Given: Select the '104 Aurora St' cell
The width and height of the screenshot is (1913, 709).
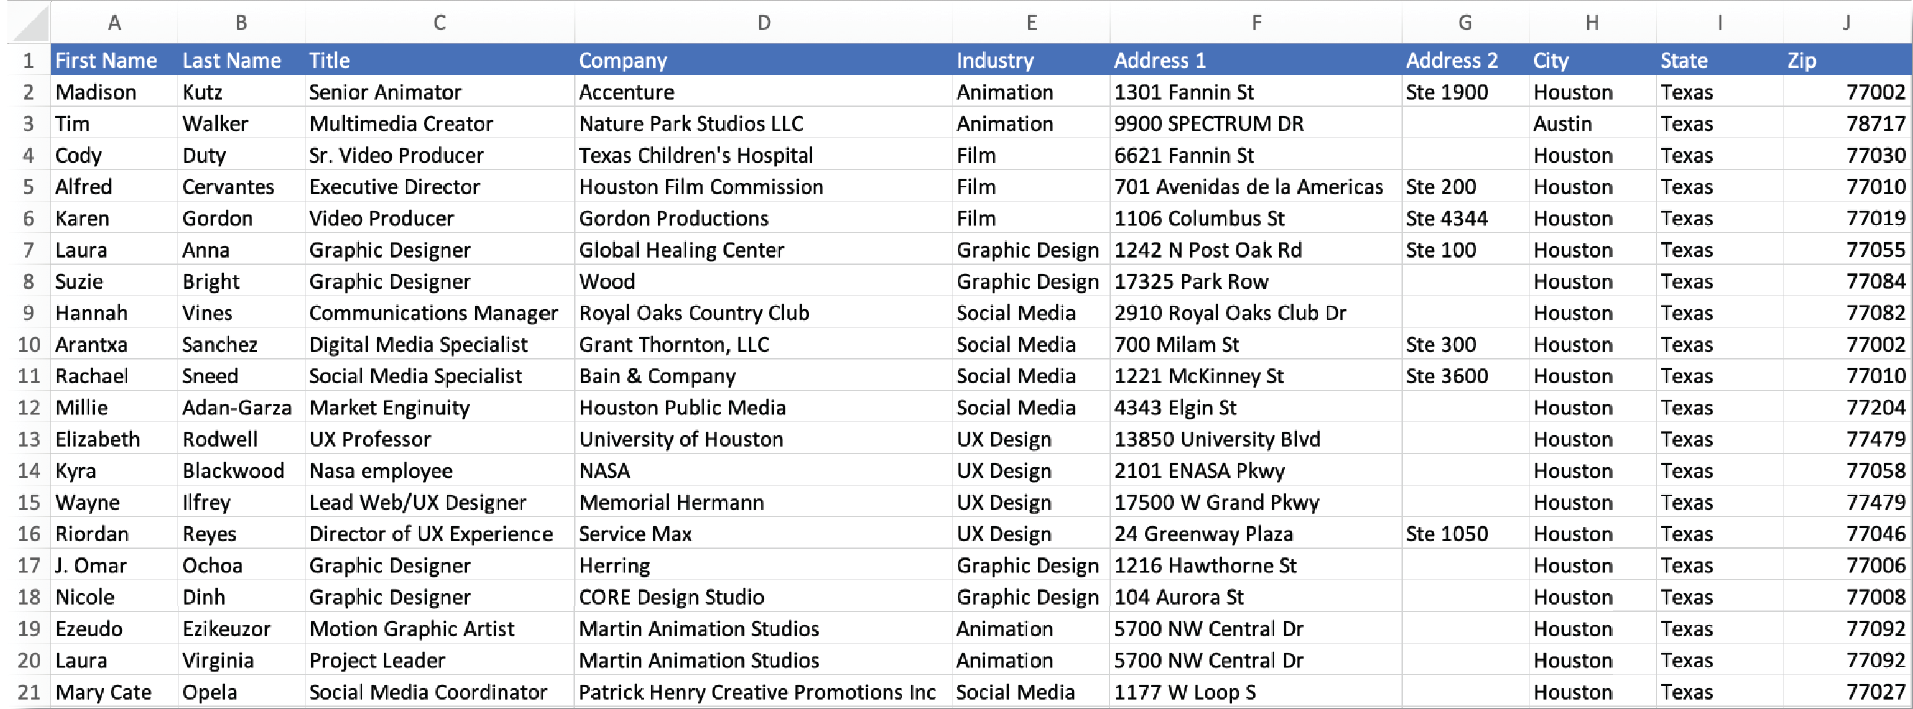Looking at the screenshot, I should [1256, 597].
